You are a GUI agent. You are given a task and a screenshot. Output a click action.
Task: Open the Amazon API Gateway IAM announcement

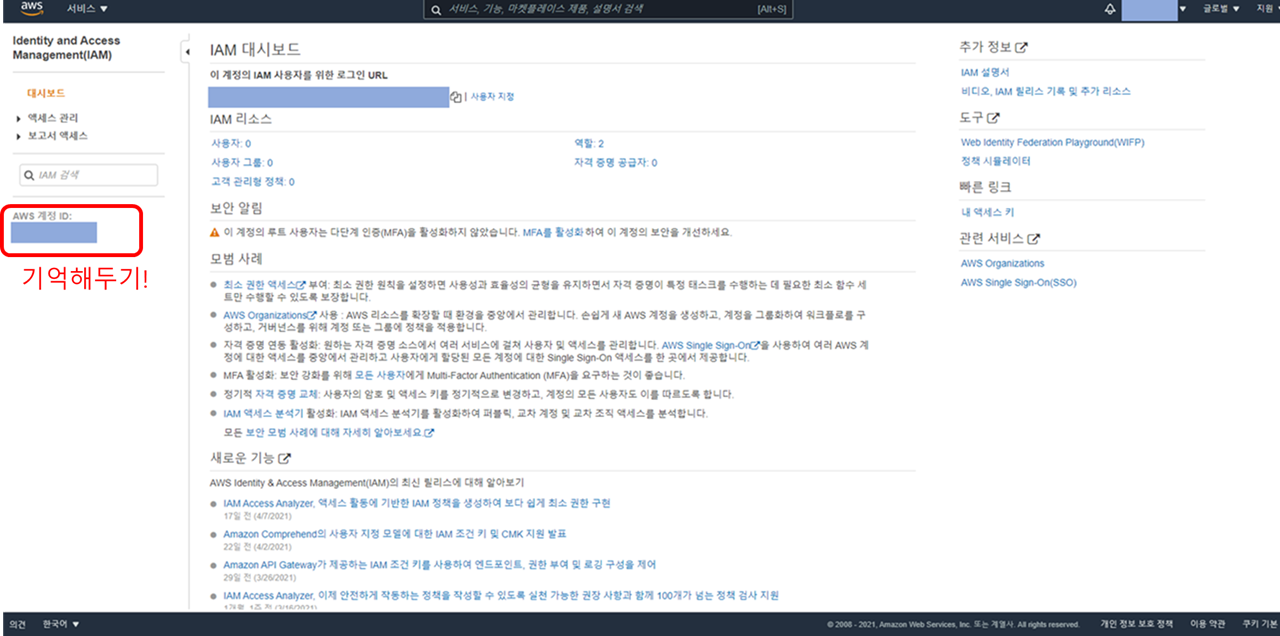(440, 565)
